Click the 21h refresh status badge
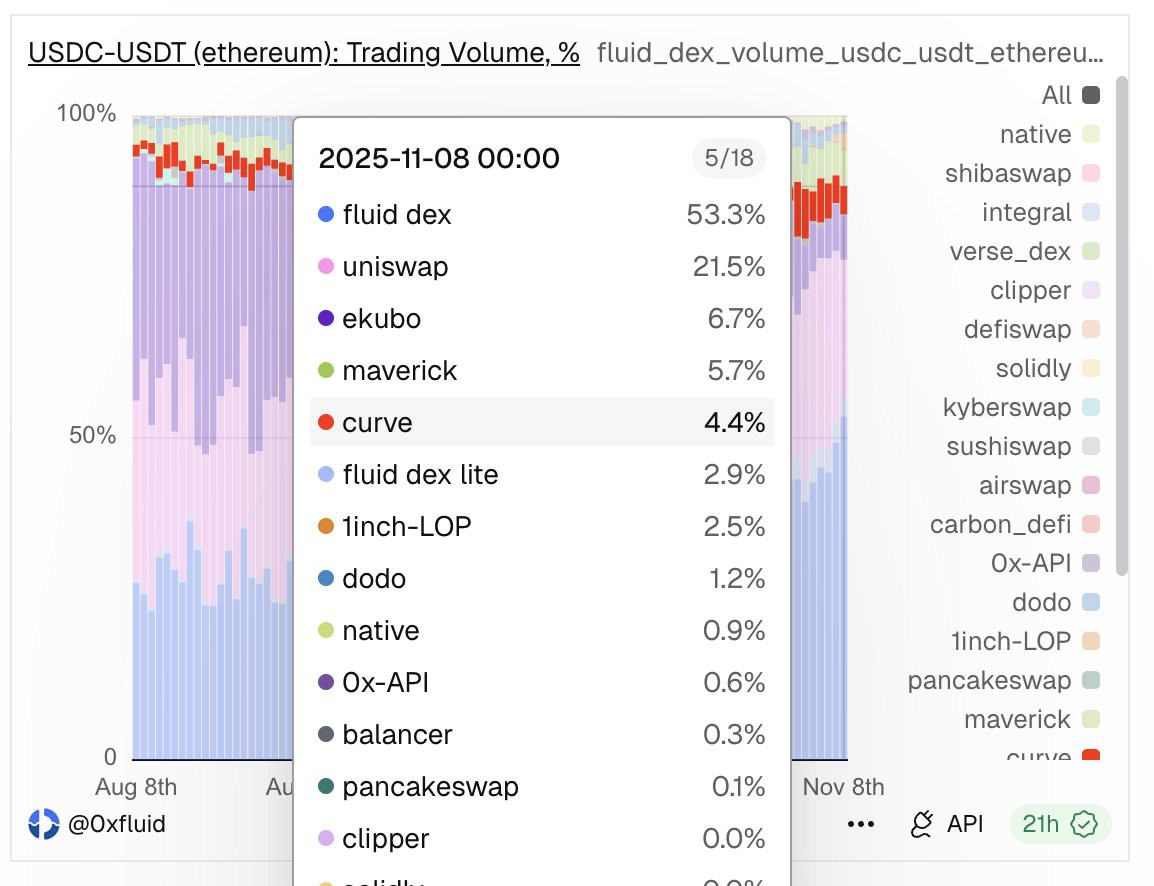The image size is (1154, 886). coord(1061,824)
